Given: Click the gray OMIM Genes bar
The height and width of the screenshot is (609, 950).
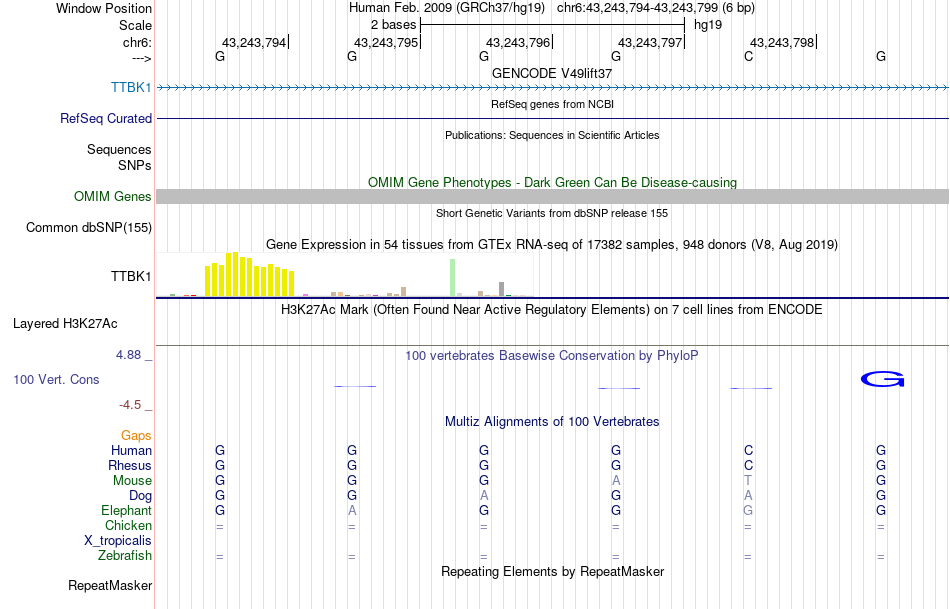Looking at the screenshot, I should coord(552,196).
